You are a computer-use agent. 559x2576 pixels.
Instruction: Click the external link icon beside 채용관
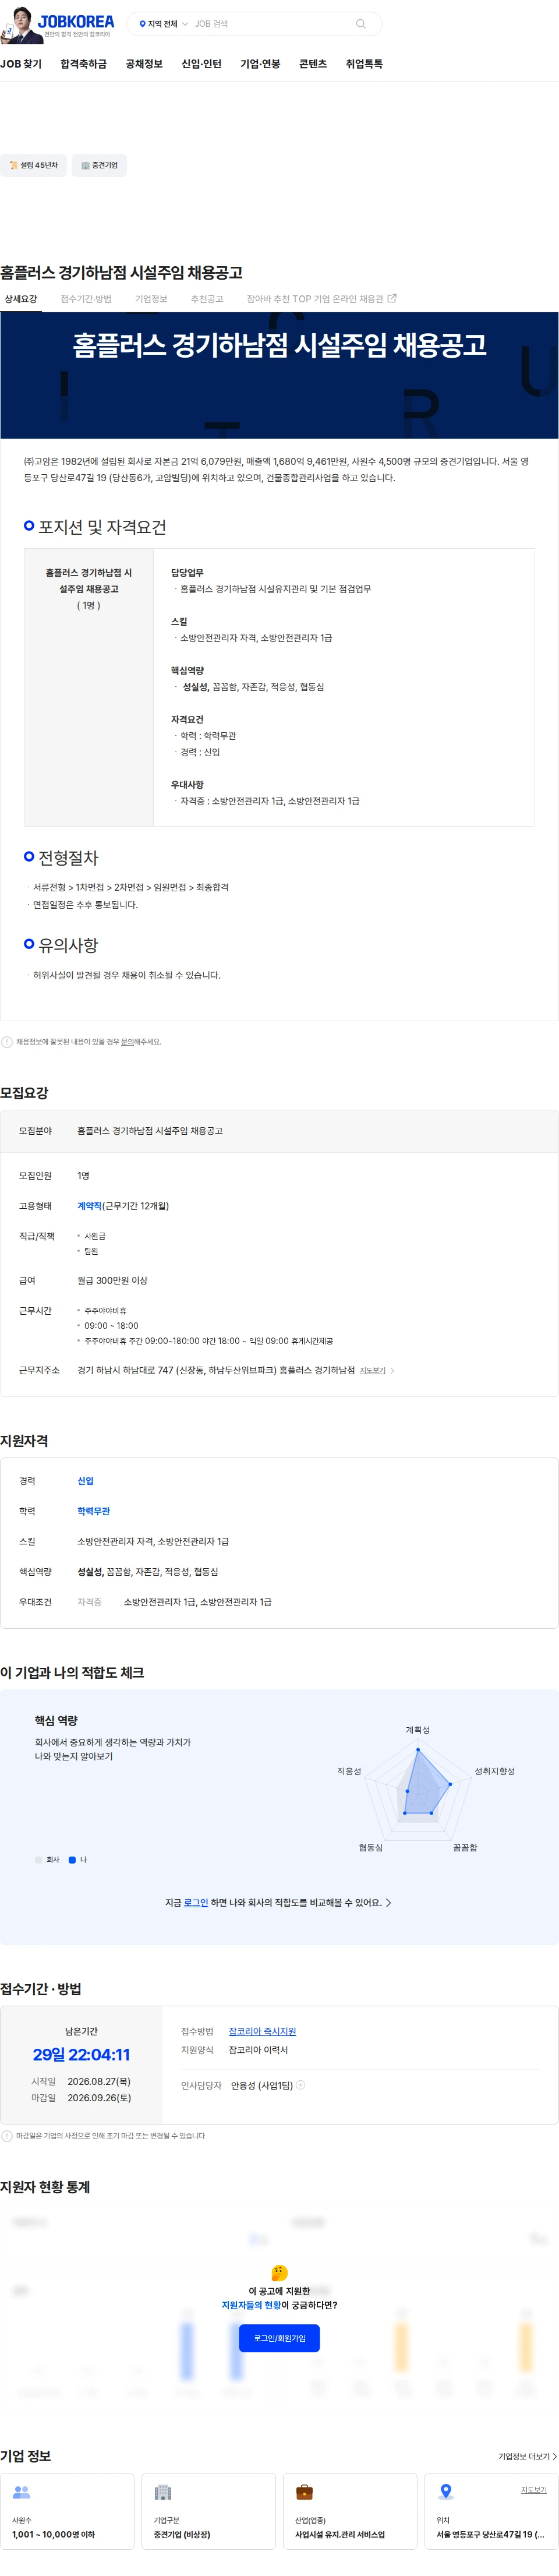[392, 298]
